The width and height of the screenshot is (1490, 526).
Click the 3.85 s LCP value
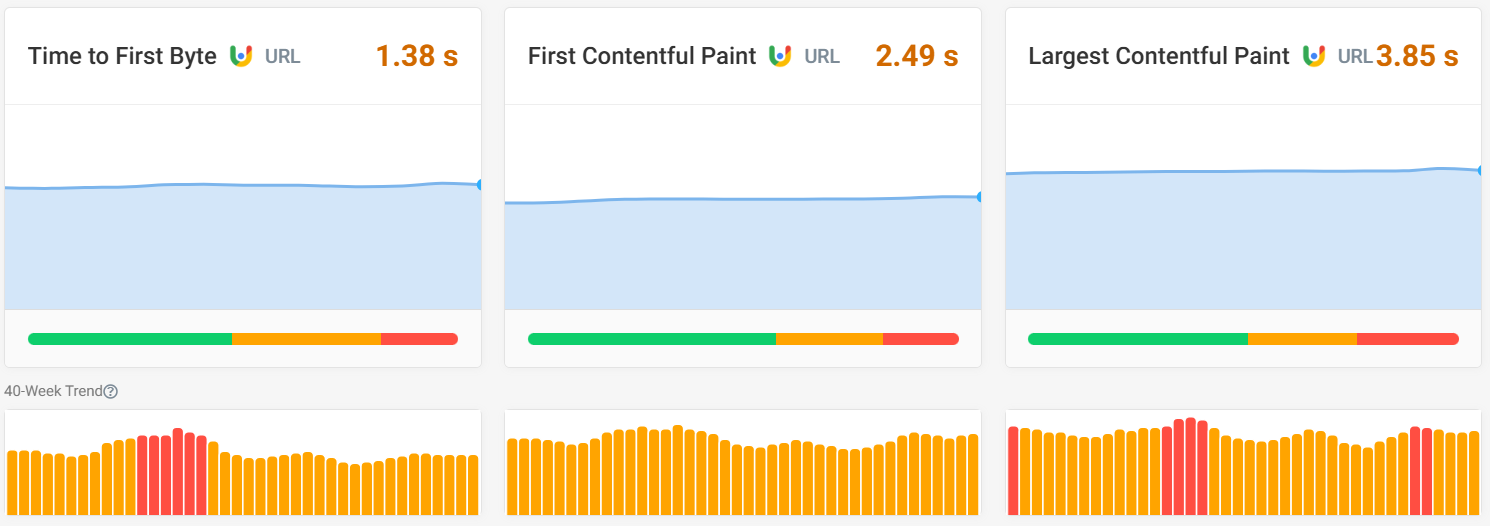tap(1417, 56)
